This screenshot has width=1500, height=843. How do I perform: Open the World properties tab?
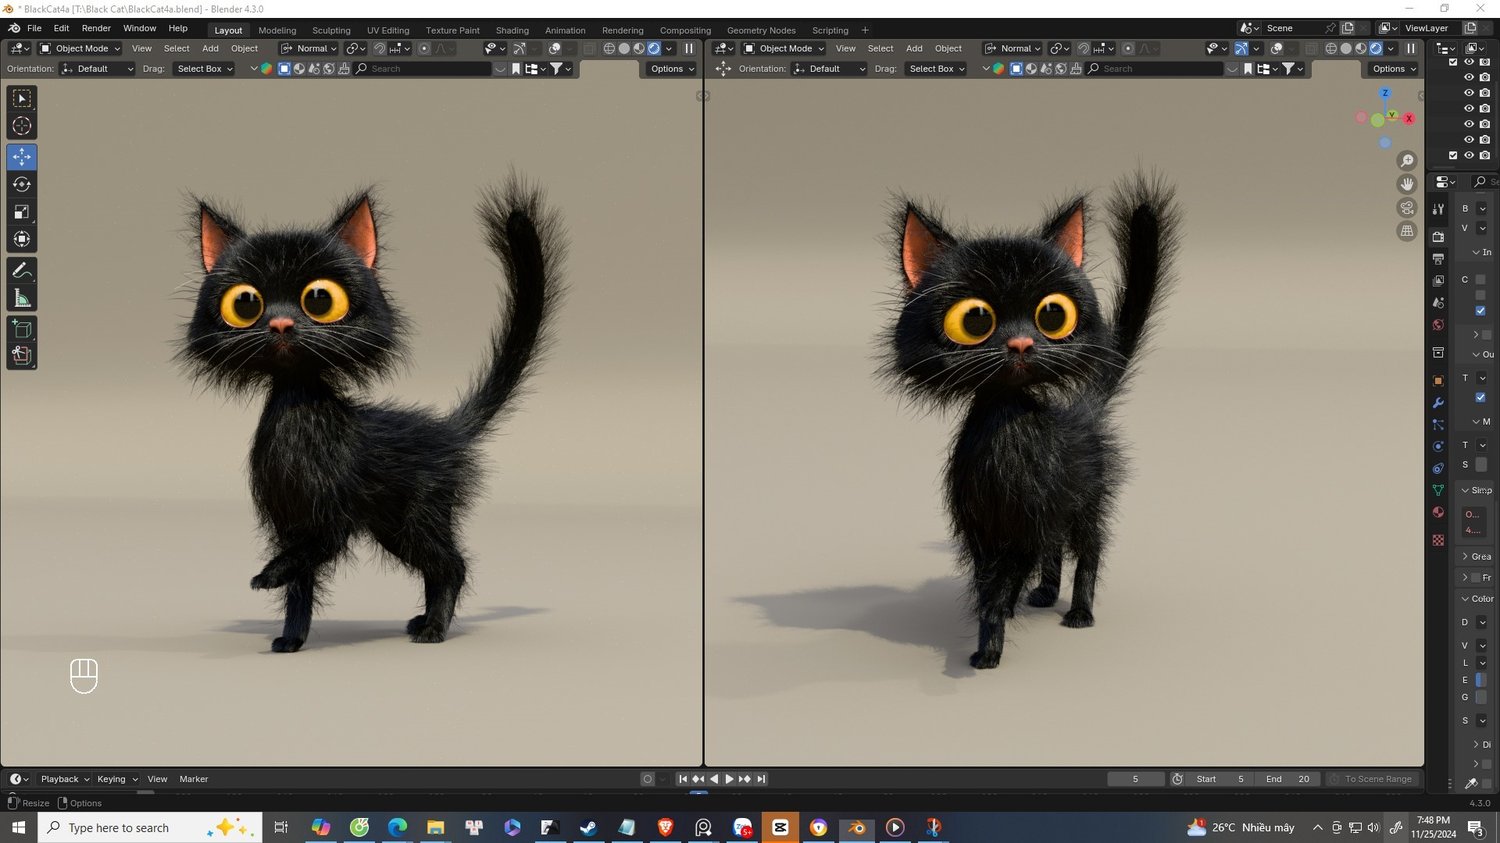tap(1438, 325)
